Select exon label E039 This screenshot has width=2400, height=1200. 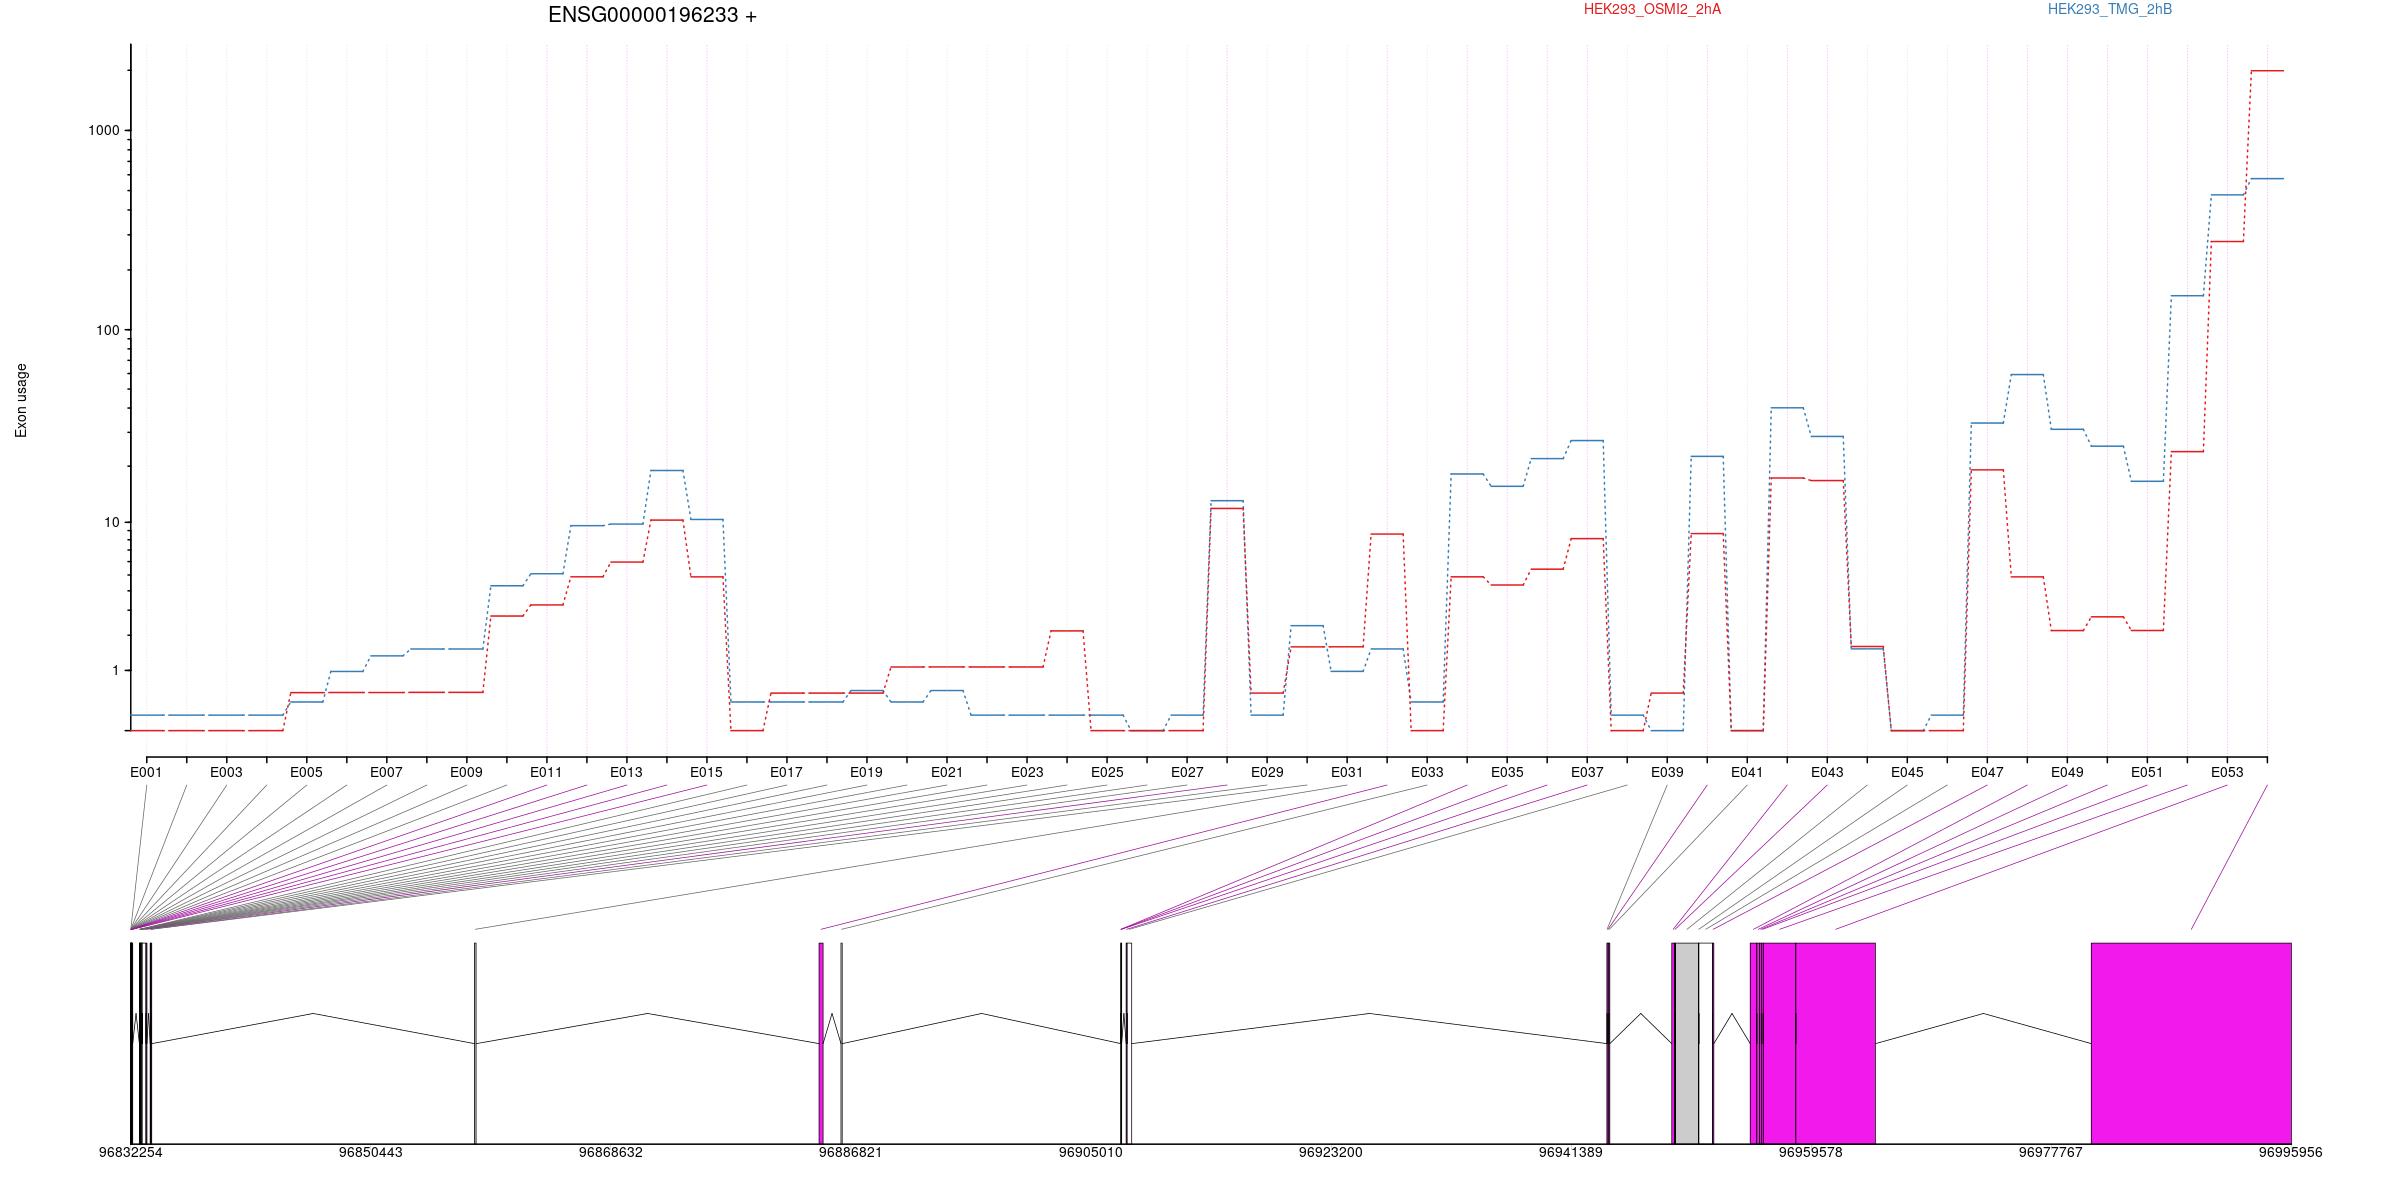coord(1667,772)
